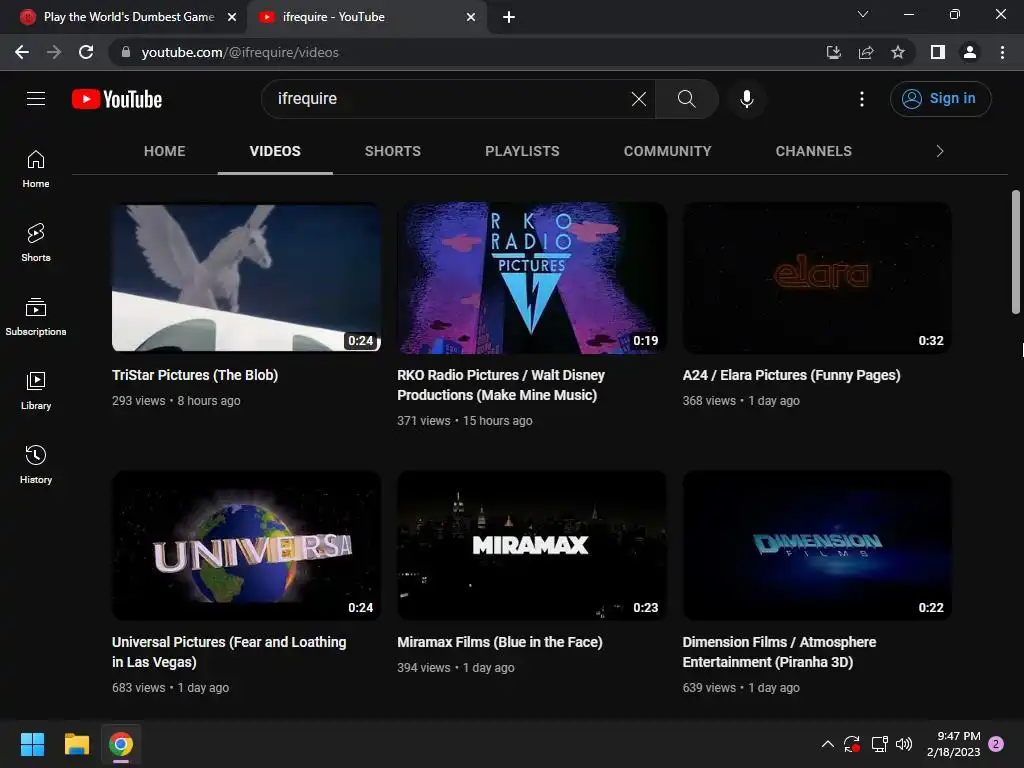Screen dimensions: 1024x768
Task: Click the install/download icon in address bar
Action: [x=834, y=52]
